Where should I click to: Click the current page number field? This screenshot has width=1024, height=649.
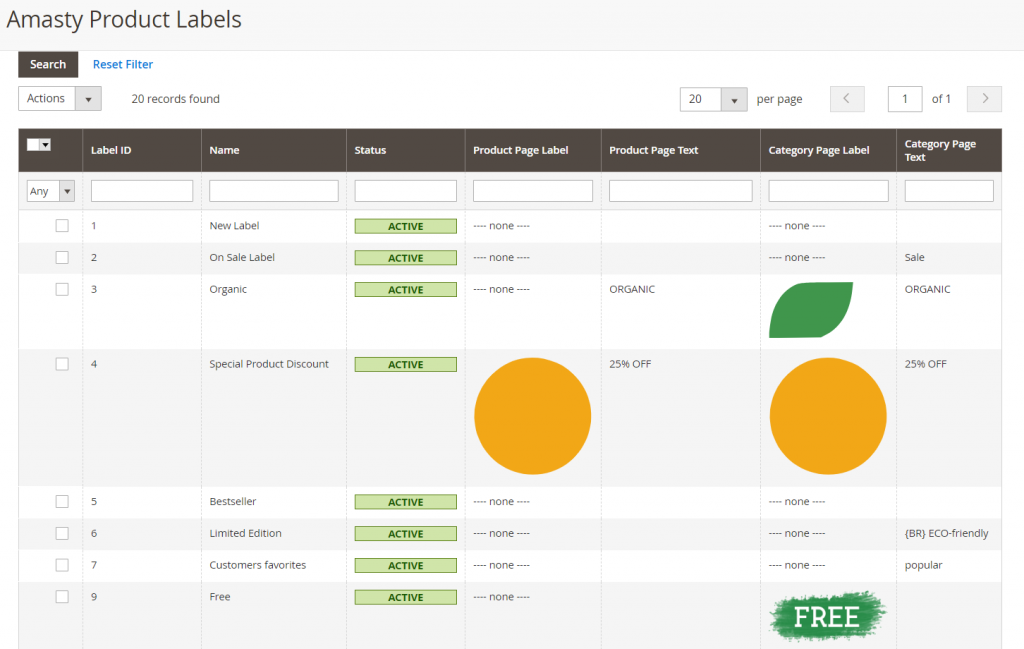tap(904, 99)
